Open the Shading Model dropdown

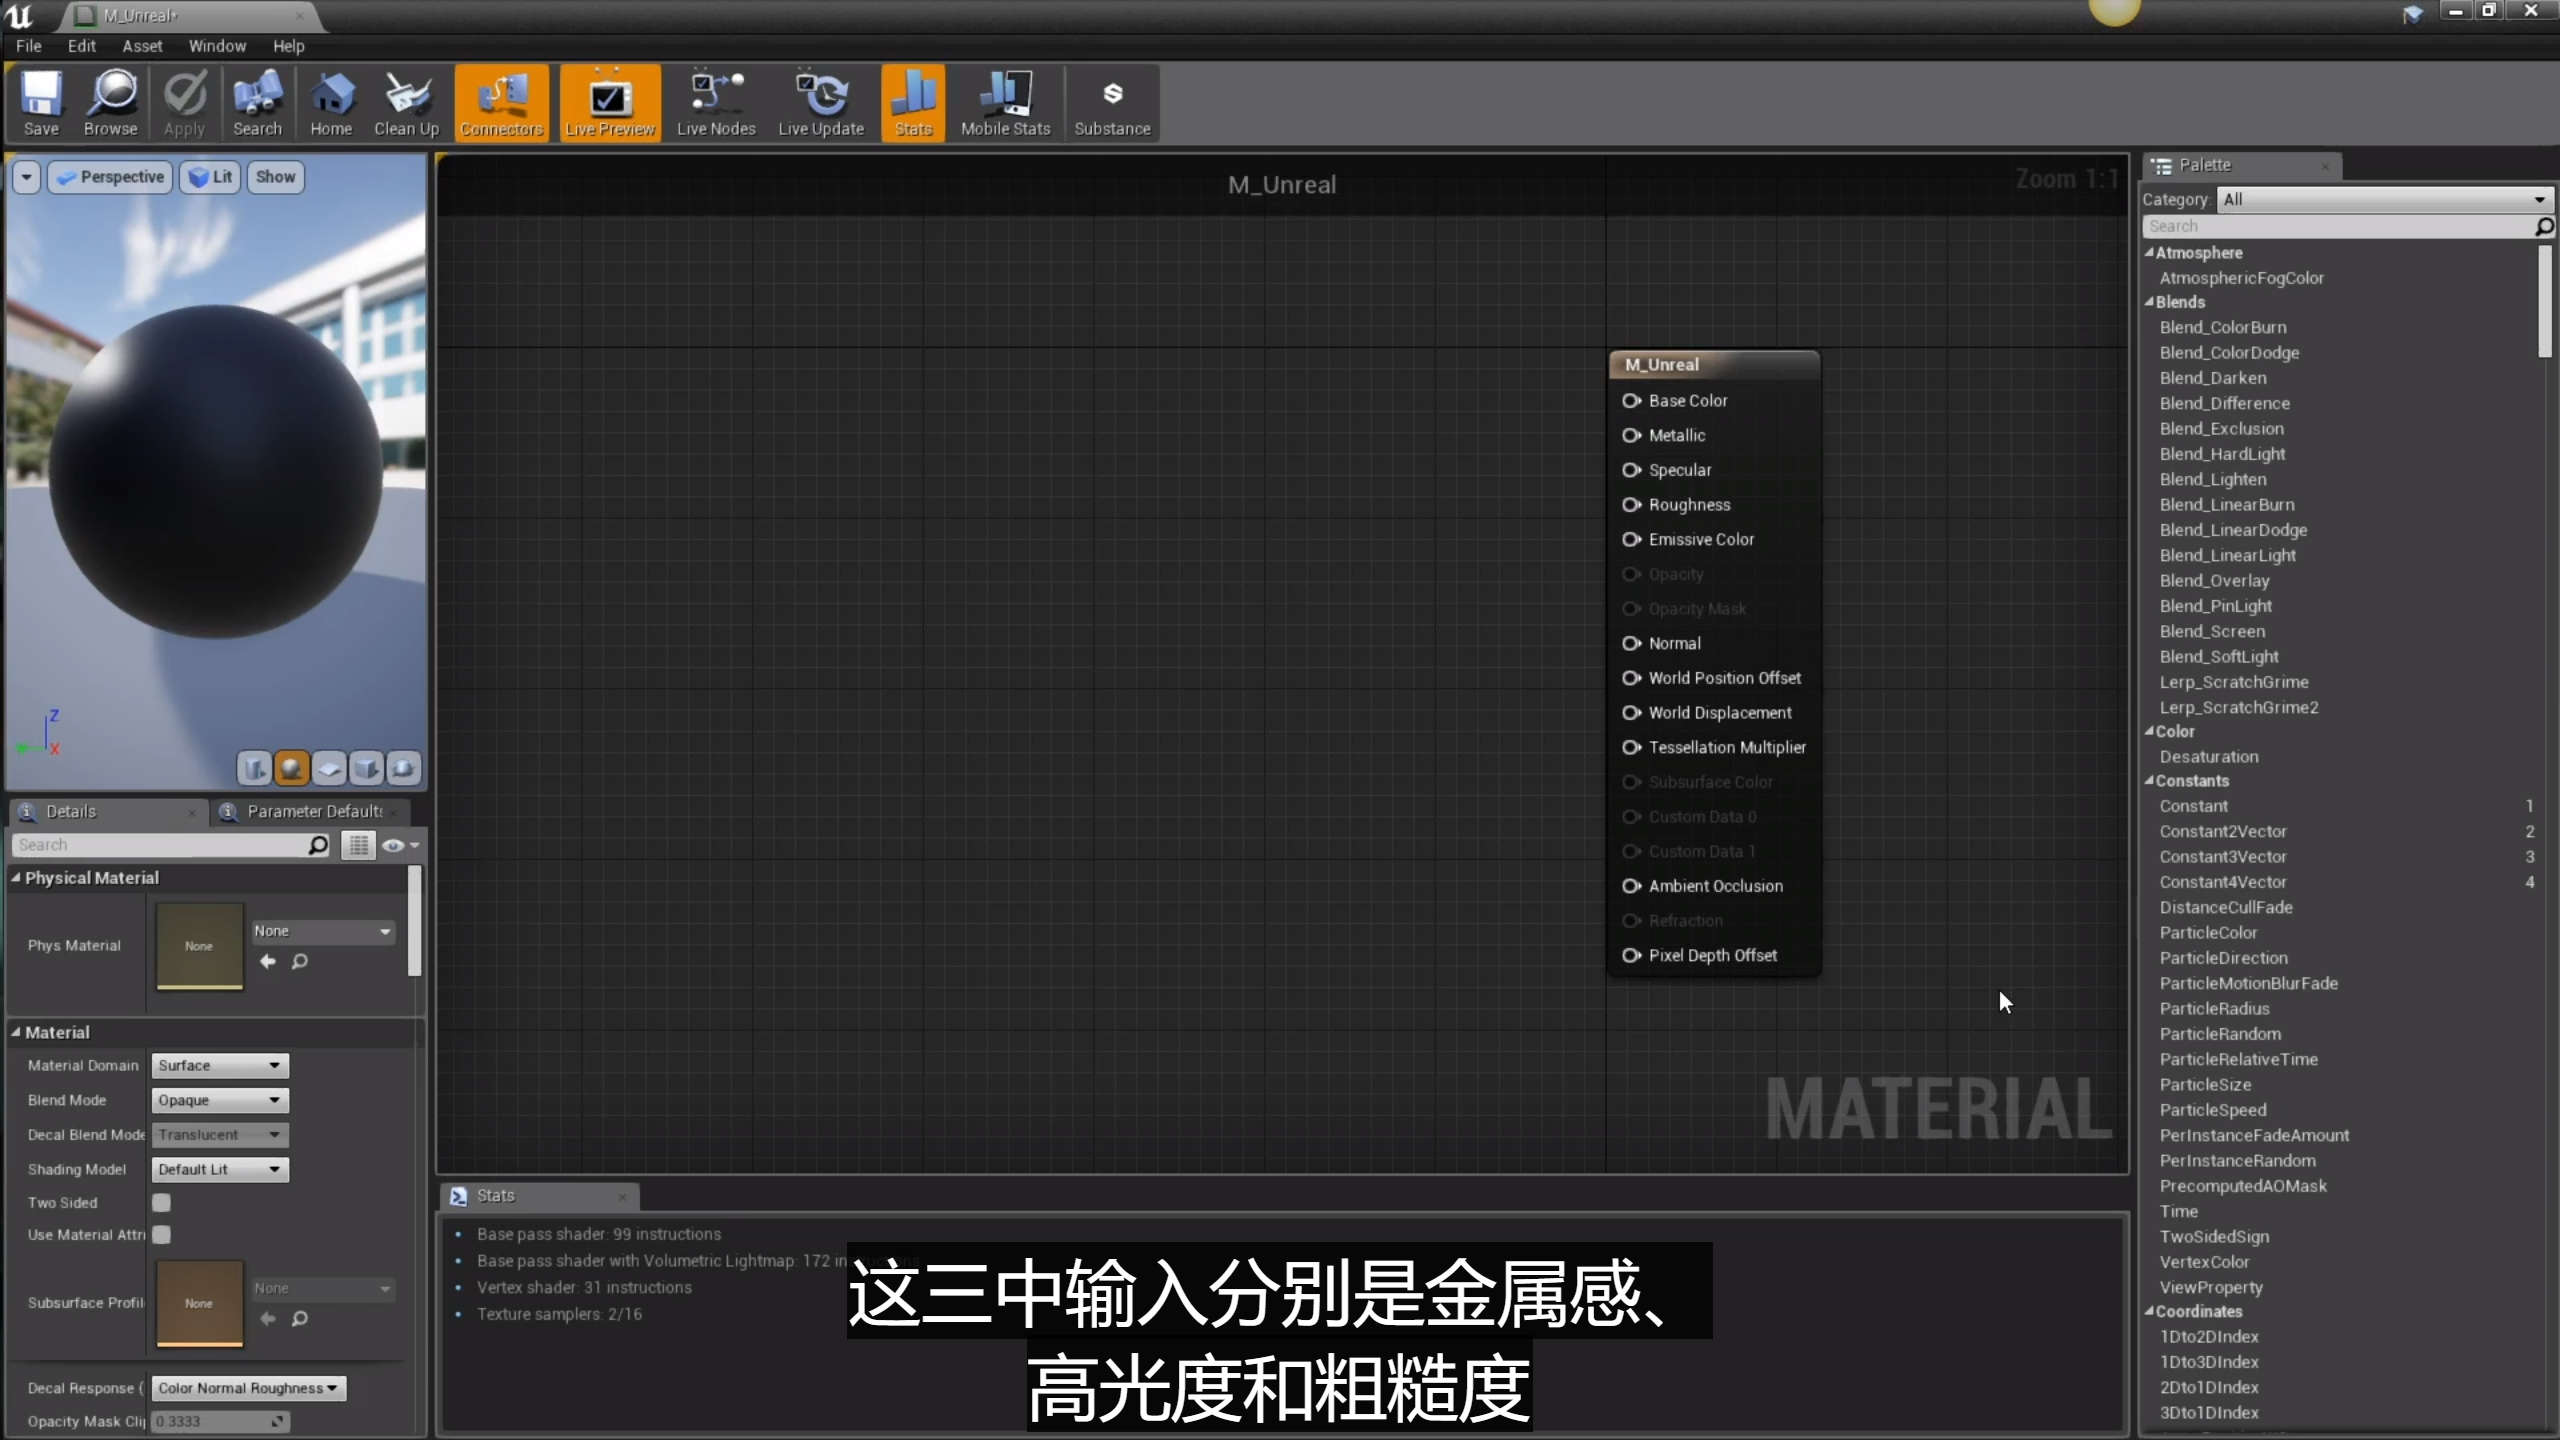coord(220,1169)
